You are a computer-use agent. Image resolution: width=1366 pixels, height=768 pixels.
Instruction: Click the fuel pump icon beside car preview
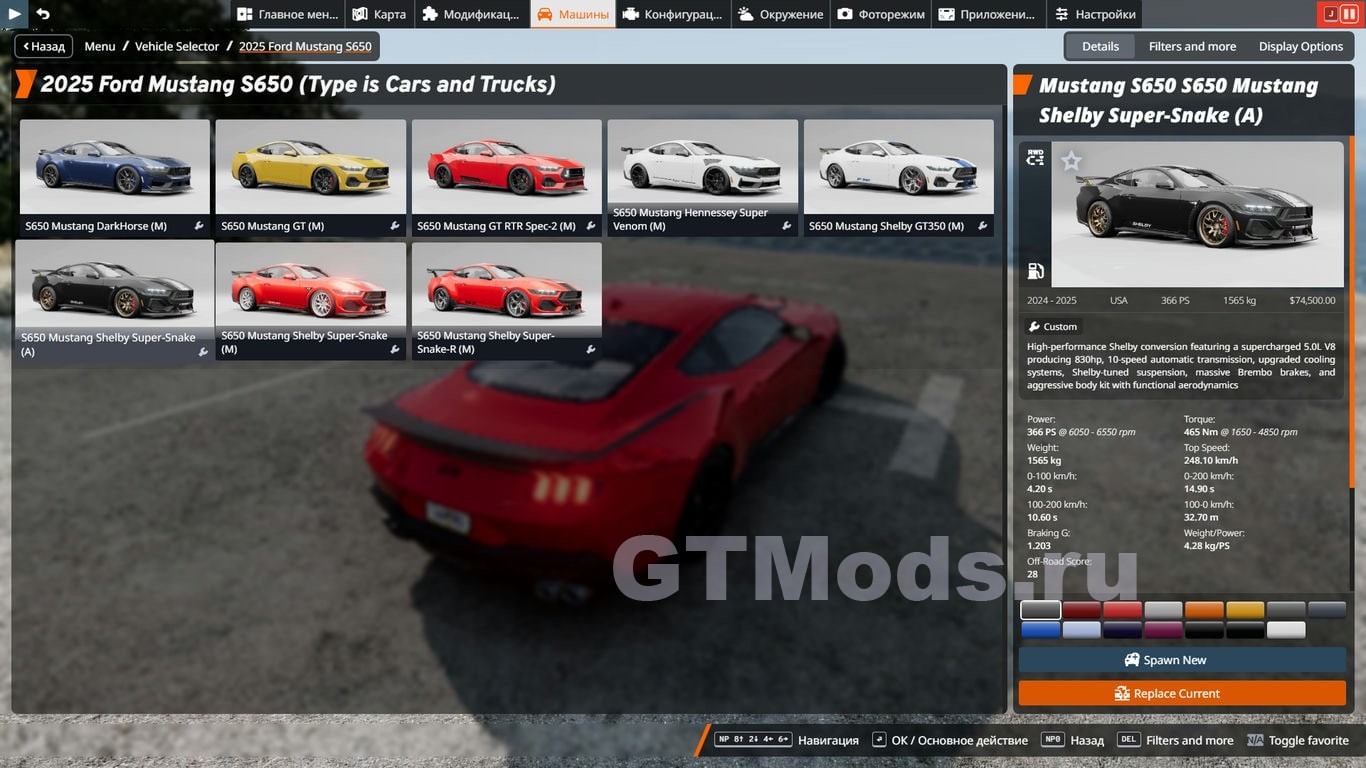coord(1035,271)
